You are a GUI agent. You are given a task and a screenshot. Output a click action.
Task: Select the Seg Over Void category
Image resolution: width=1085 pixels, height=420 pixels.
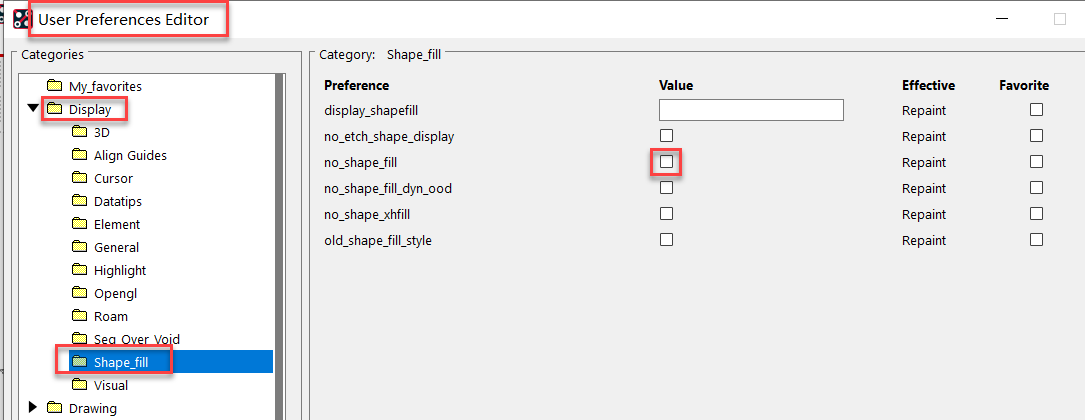136,339
